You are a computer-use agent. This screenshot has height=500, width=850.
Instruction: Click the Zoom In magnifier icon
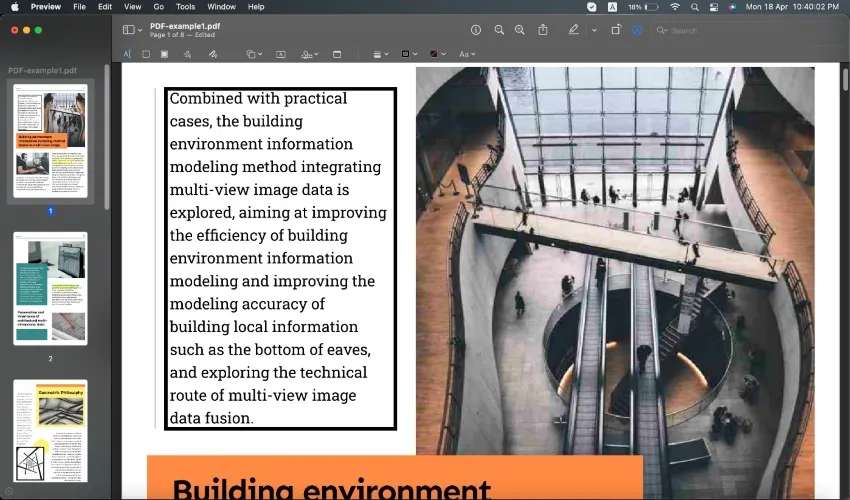(x=519, y=30)
